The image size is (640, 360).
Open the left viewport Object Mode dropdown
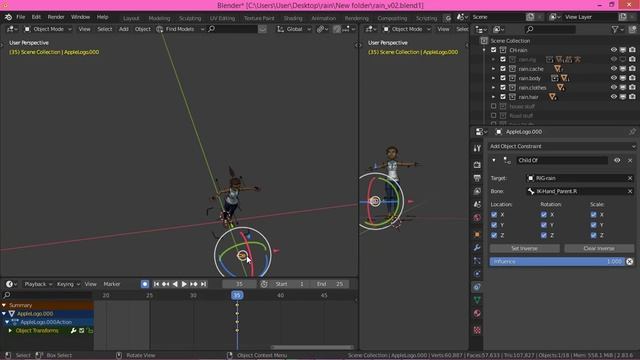48,29
